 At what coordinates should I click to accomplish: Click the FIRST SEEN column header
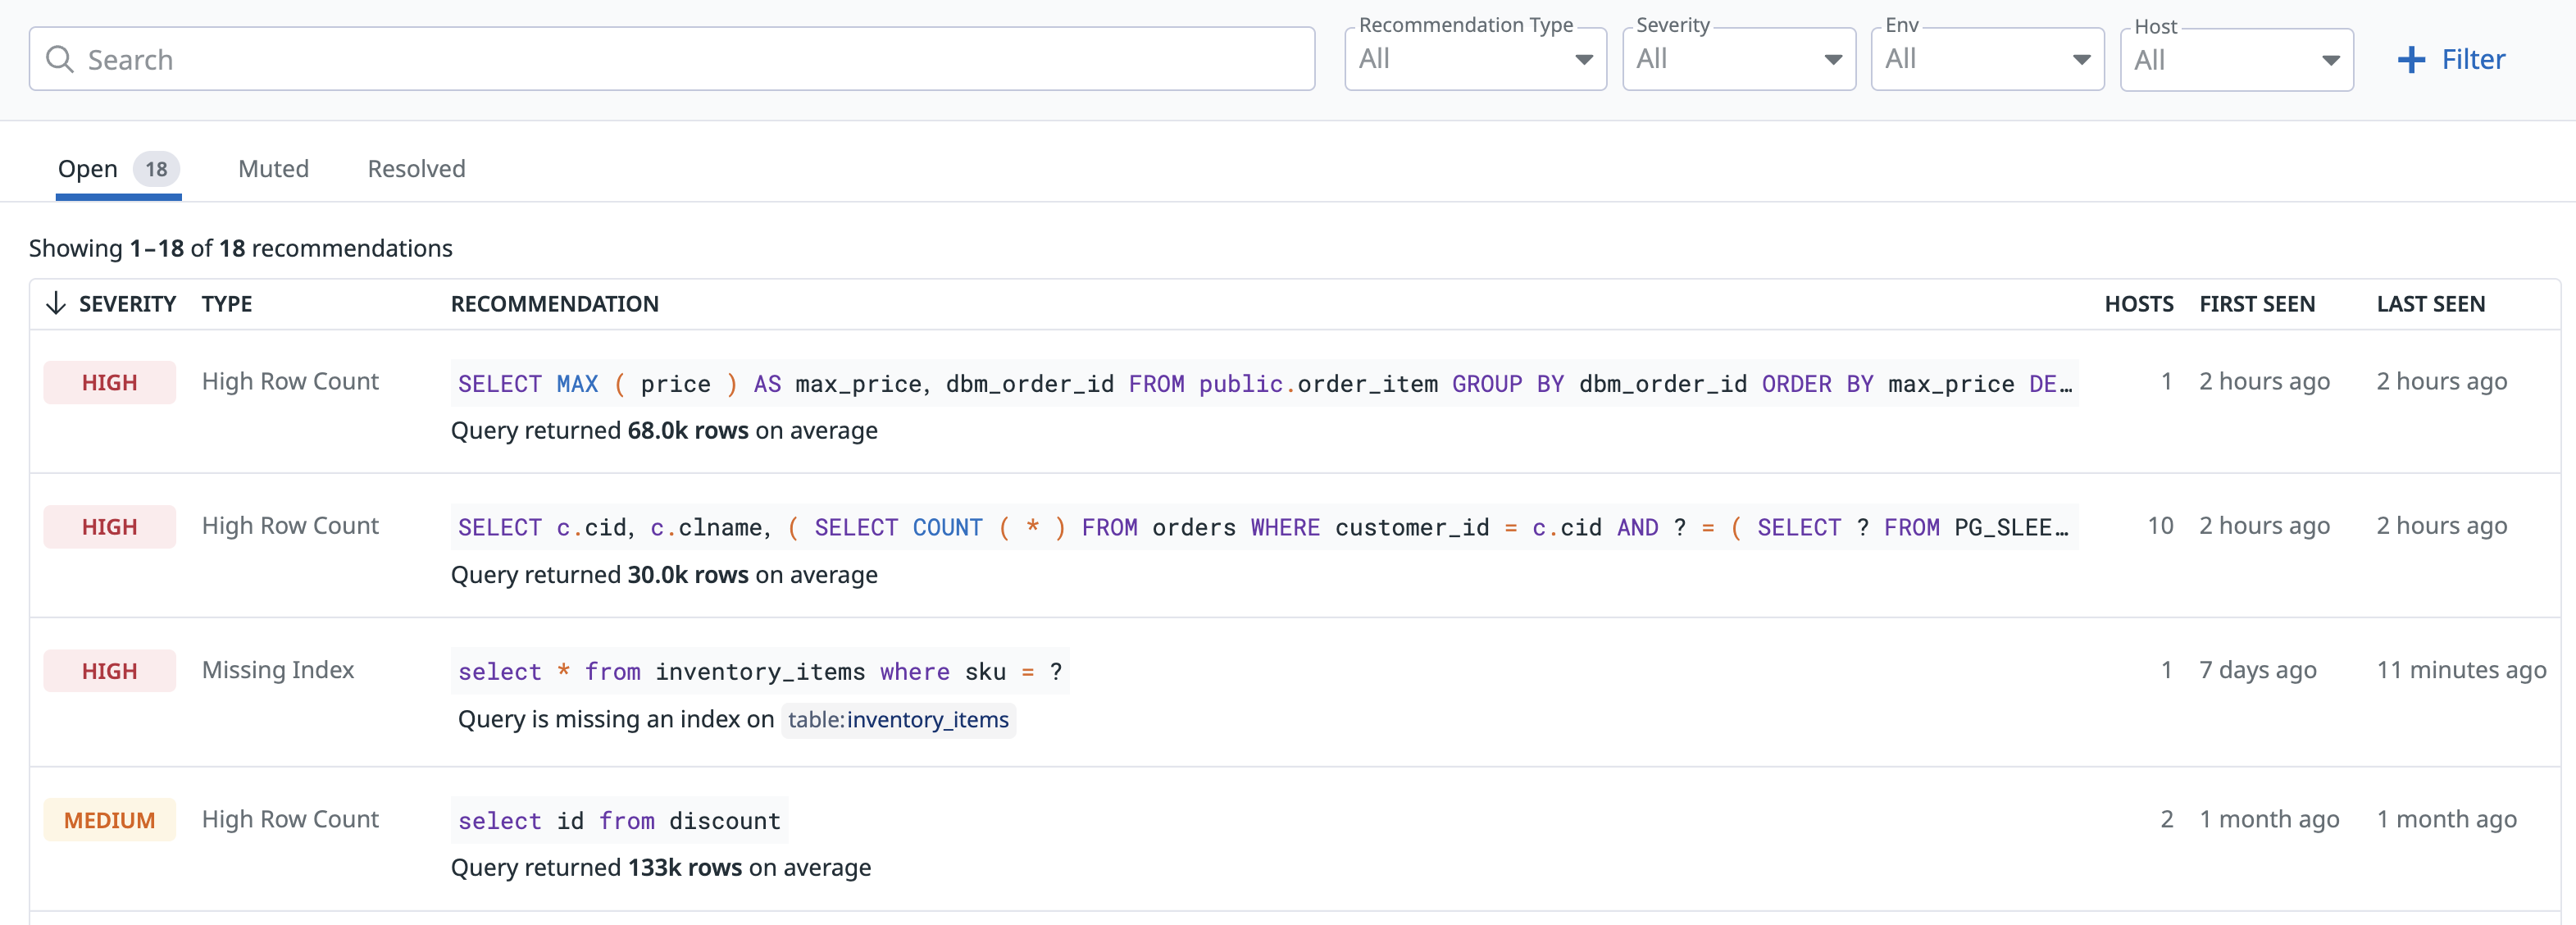(2256, 303)
